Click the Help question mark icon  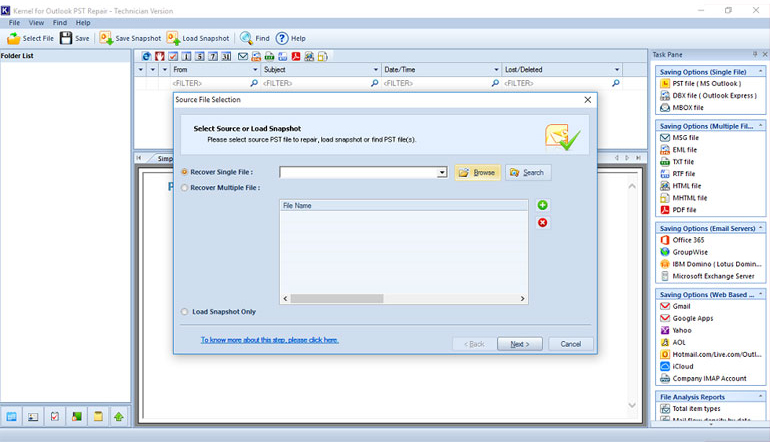coord(282,38)
